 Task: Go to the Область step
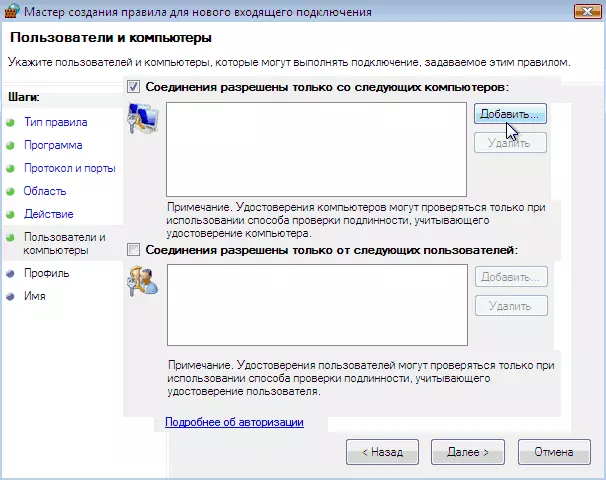45,191
